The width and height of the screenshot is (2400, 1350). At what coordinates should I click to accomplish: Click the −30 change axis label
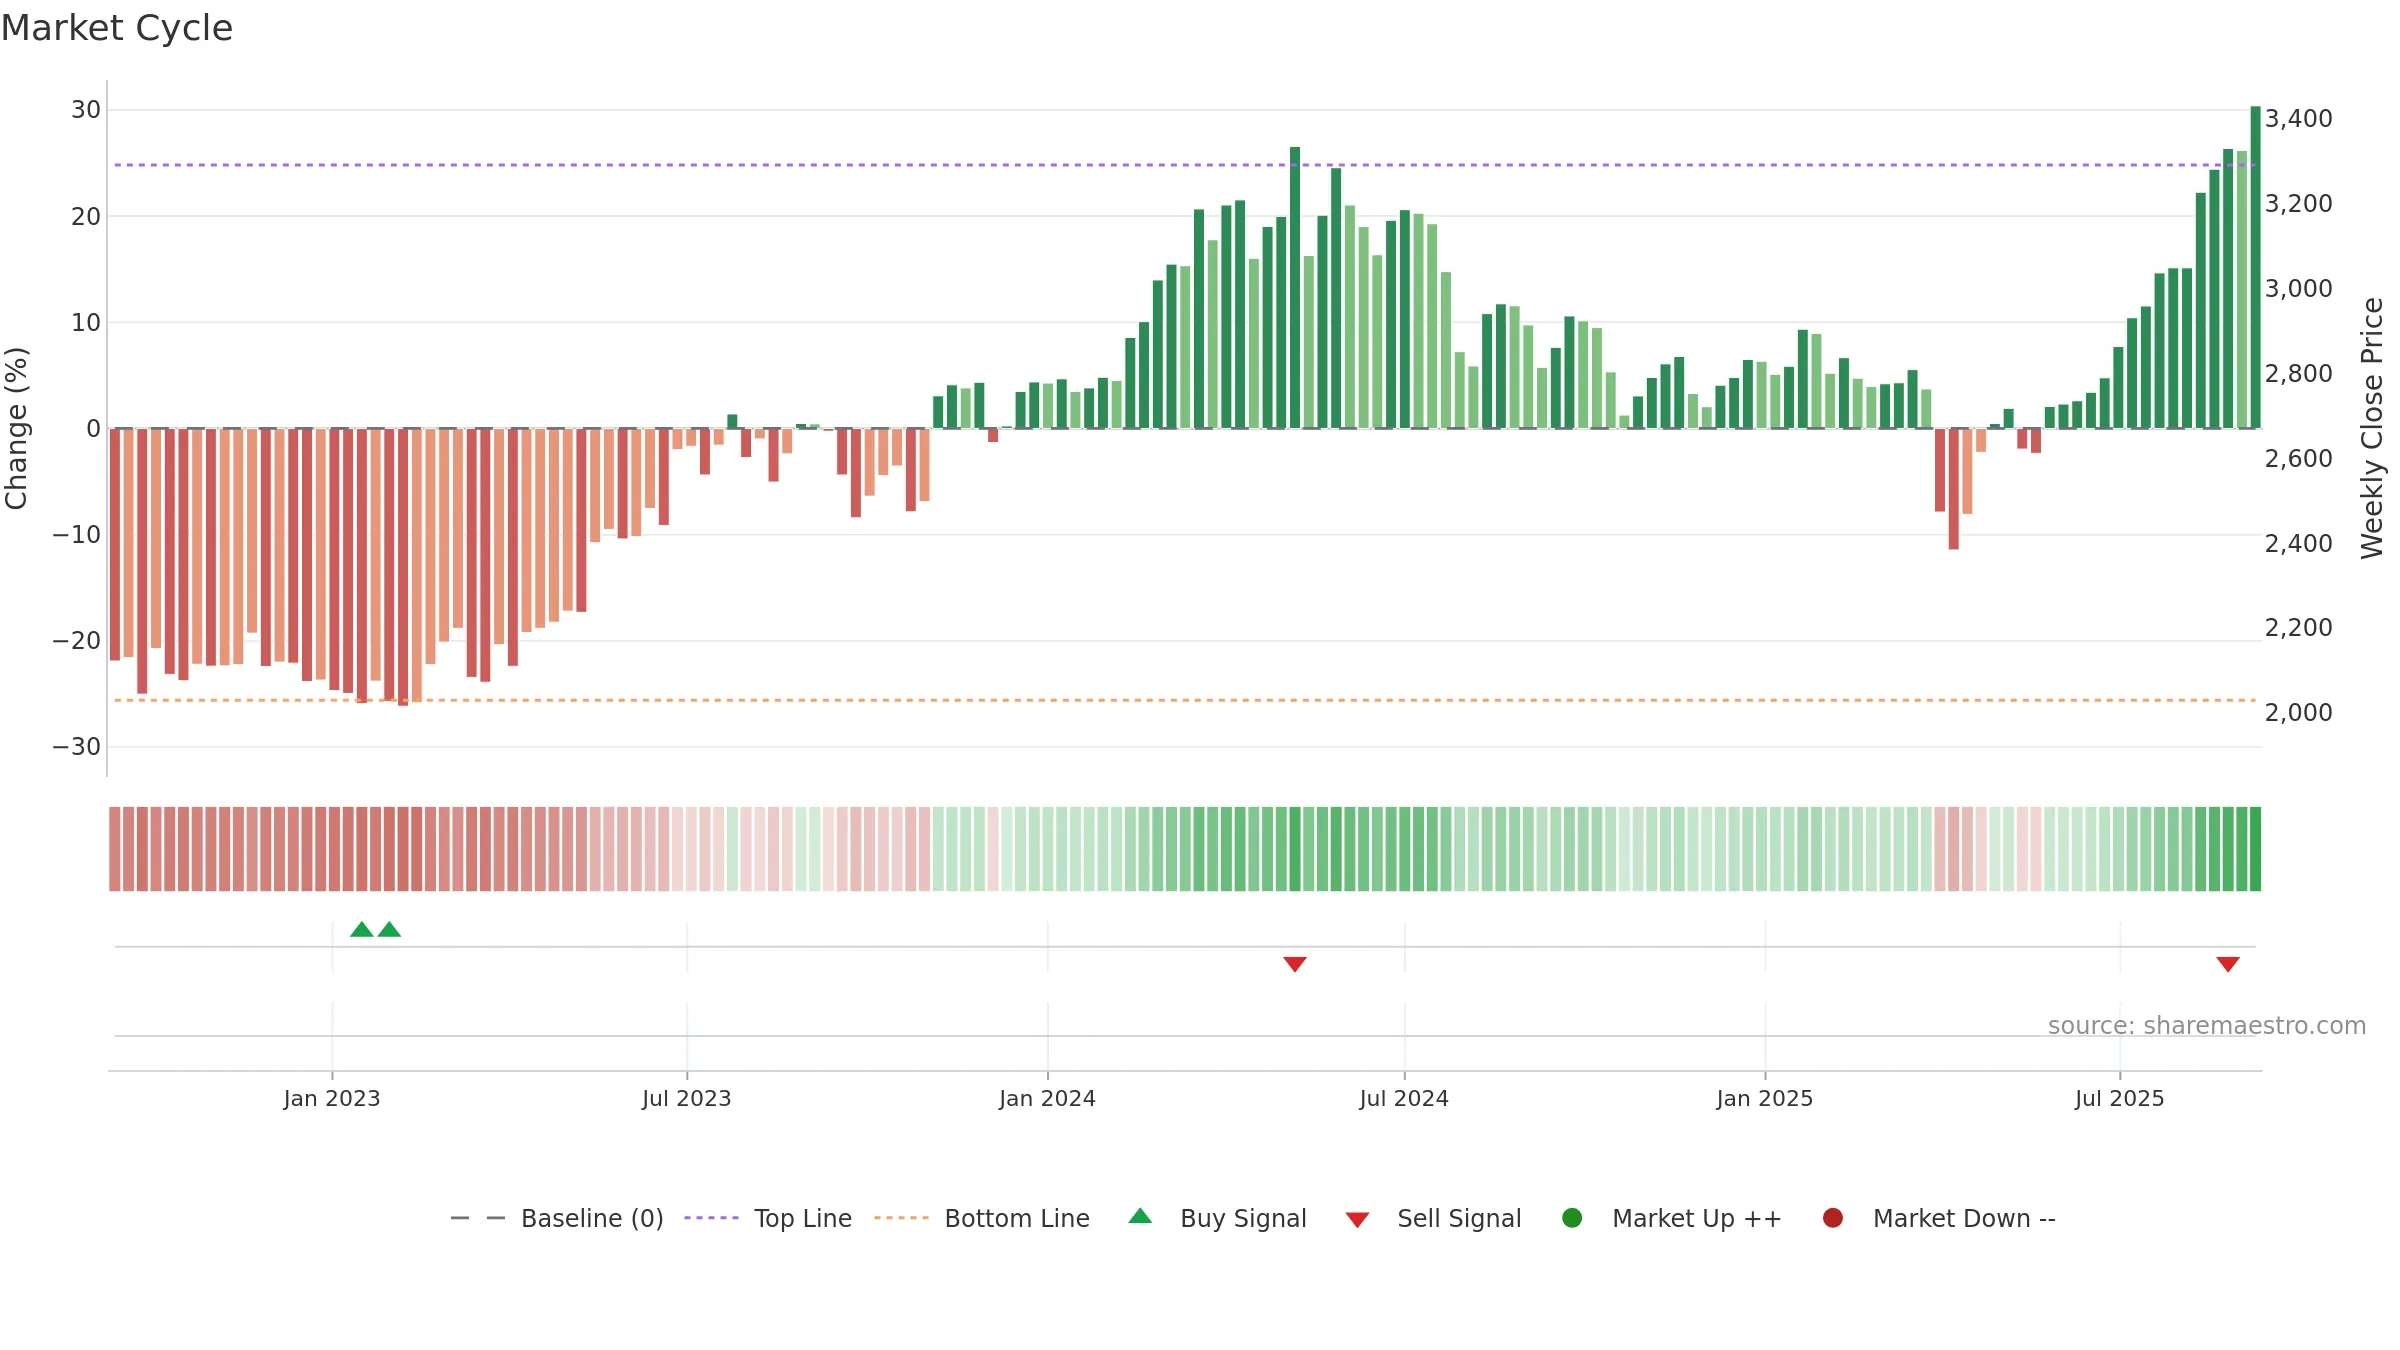point(77,747)
